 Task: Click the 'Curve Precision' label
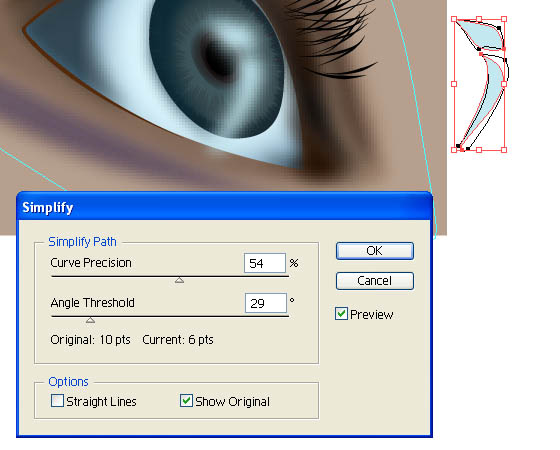click(x=91, y=263)
